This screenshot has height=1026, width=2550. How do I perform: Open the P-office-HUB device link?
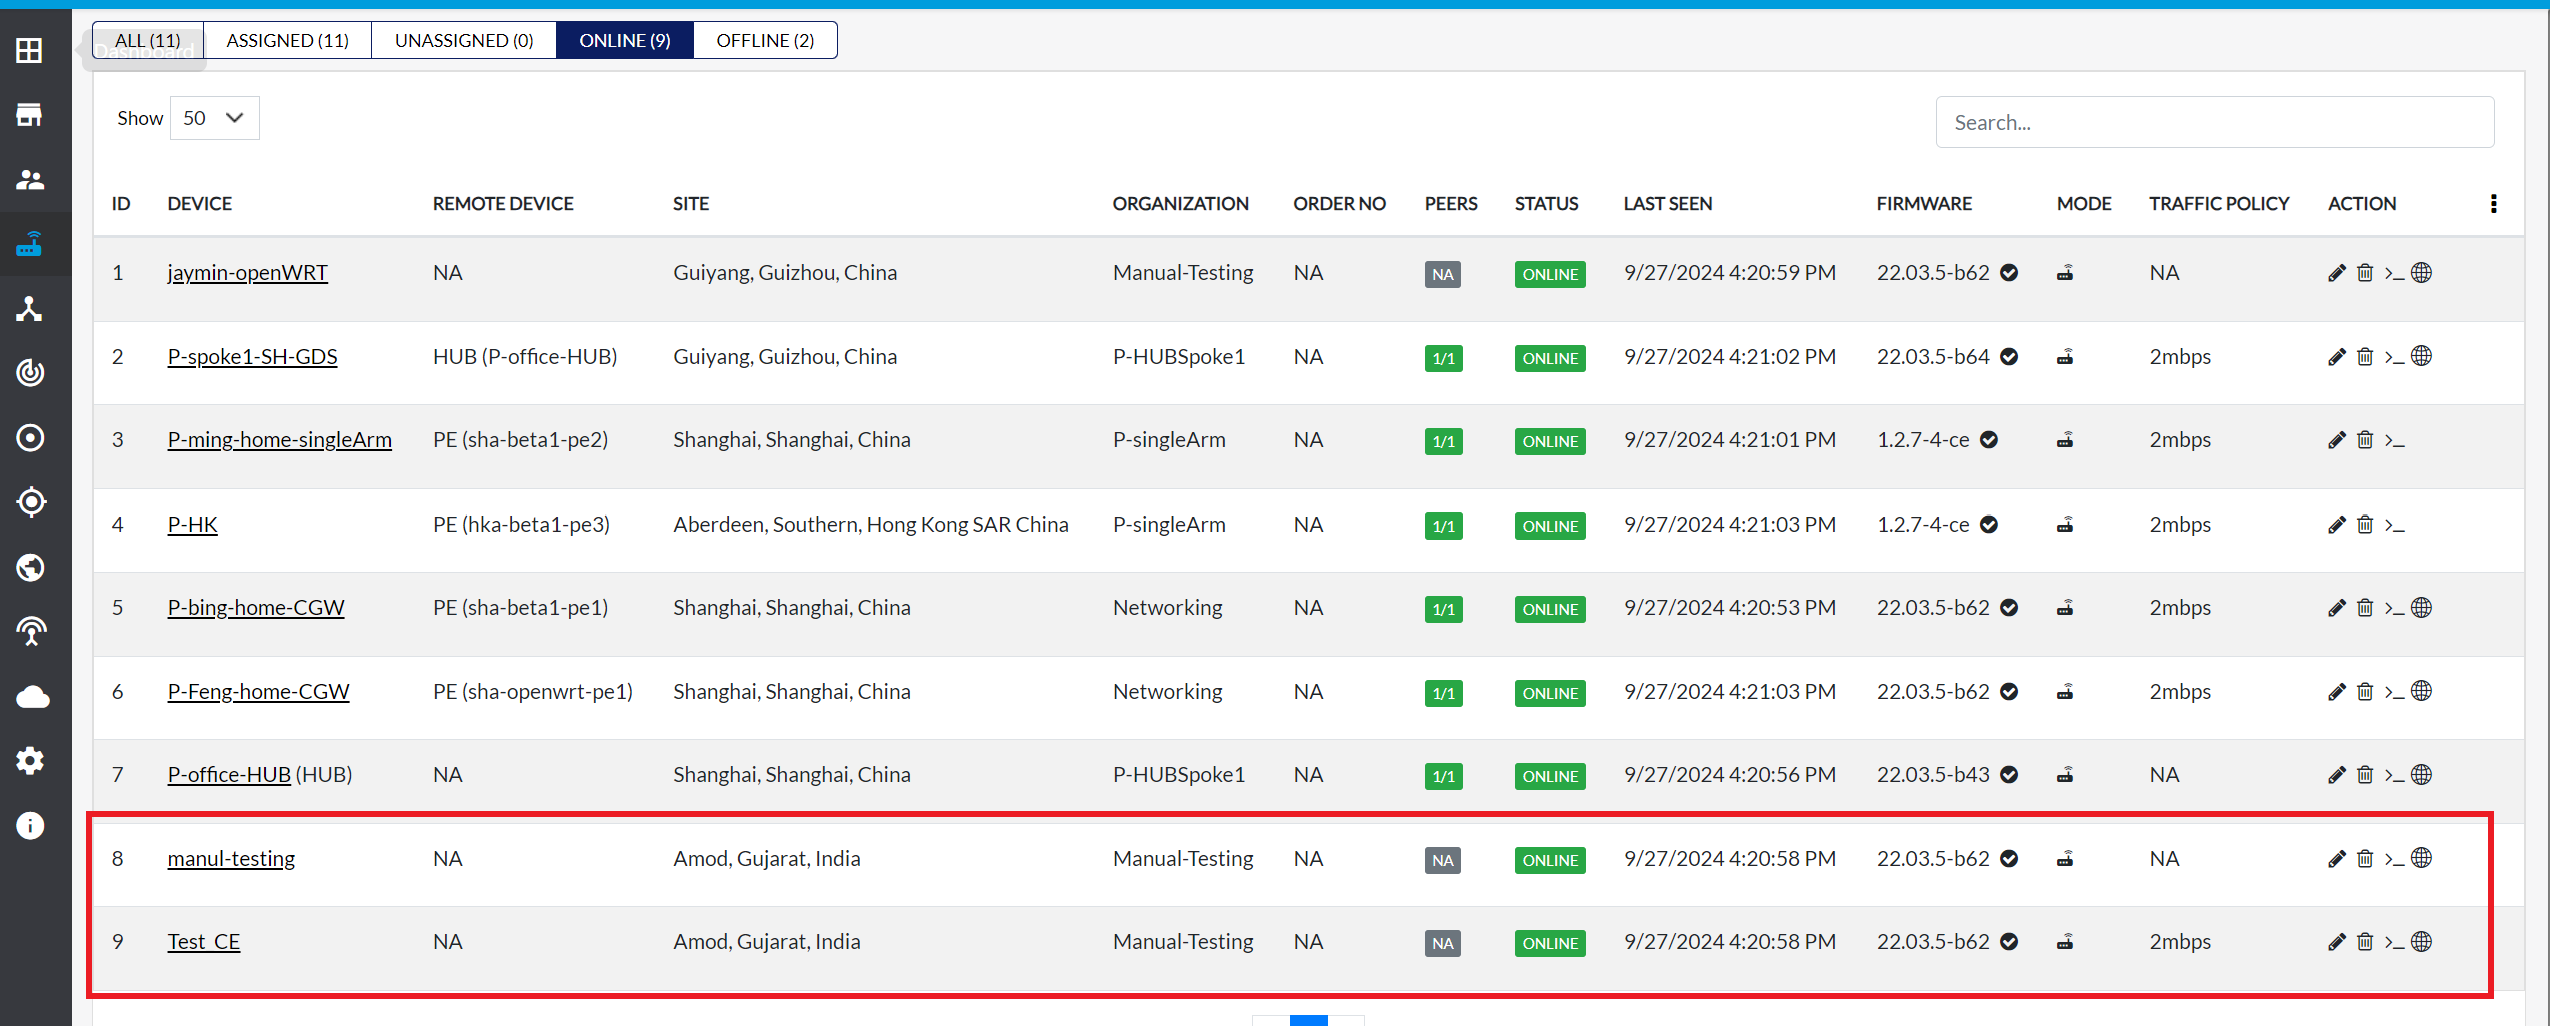pyautogui.click(x=229, y=775)
